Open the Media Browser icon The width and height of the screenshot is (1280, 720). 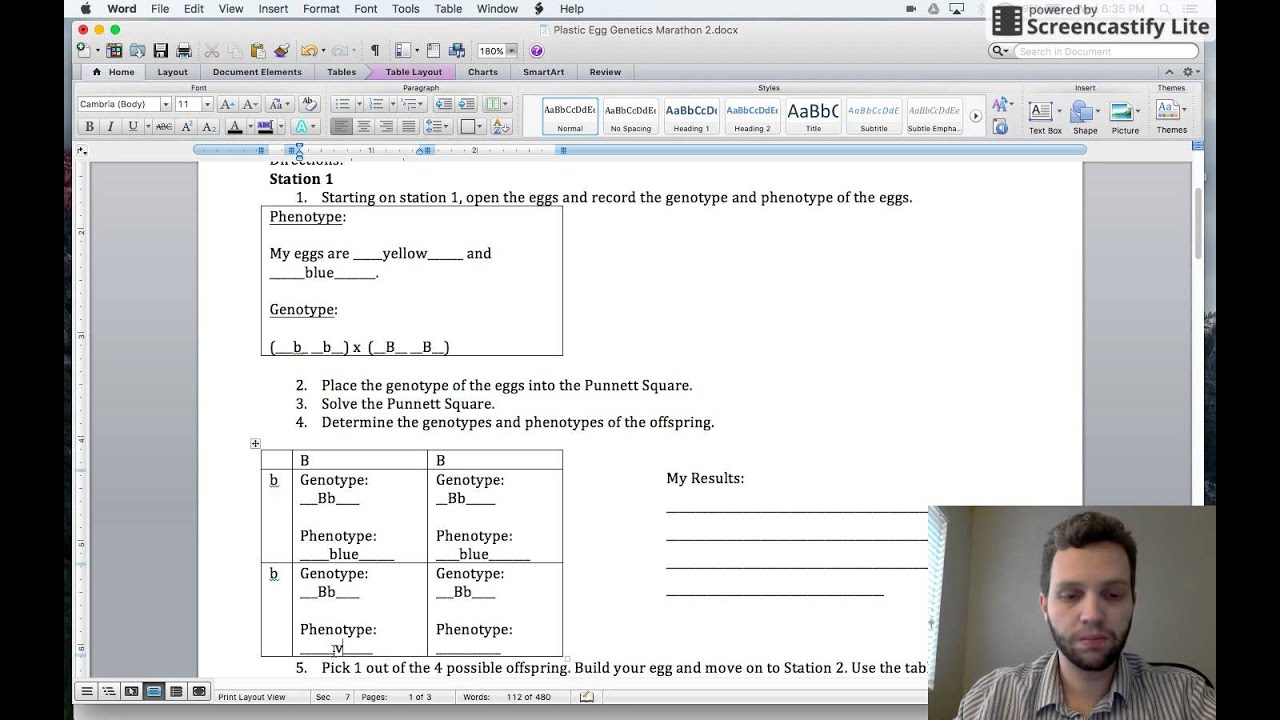coord(457,50)
